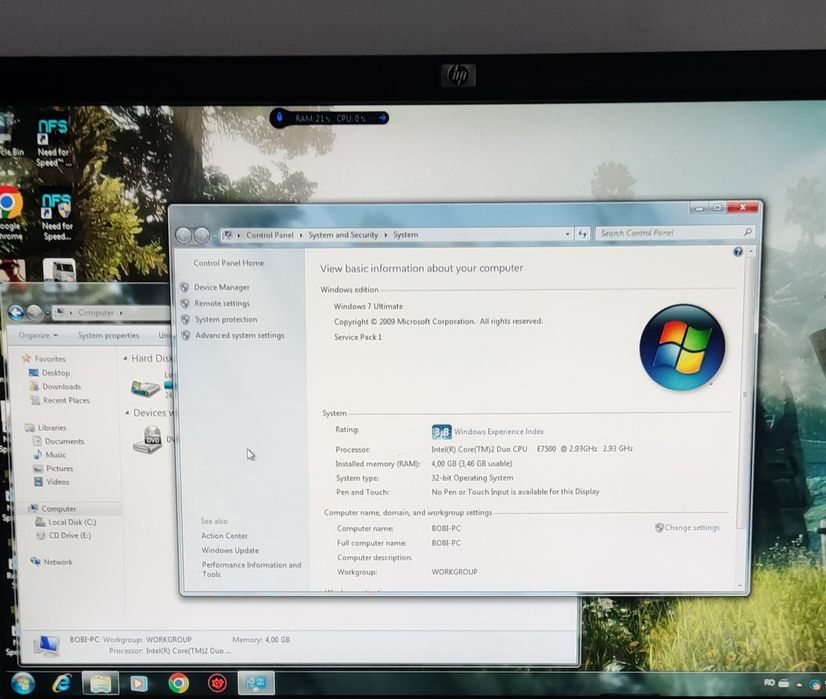Show hidden tray icons arrow

point(800,684)
